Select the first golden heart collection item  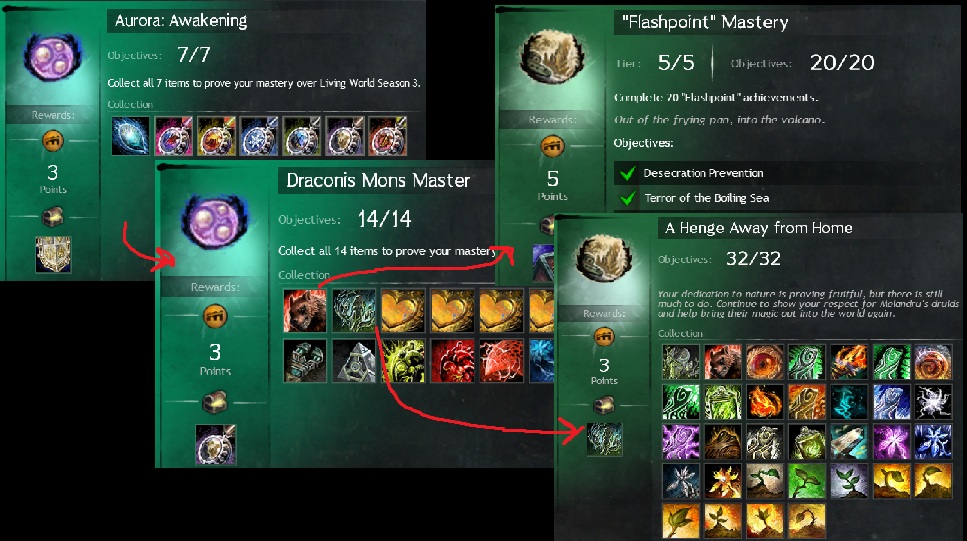pos(403,311)
